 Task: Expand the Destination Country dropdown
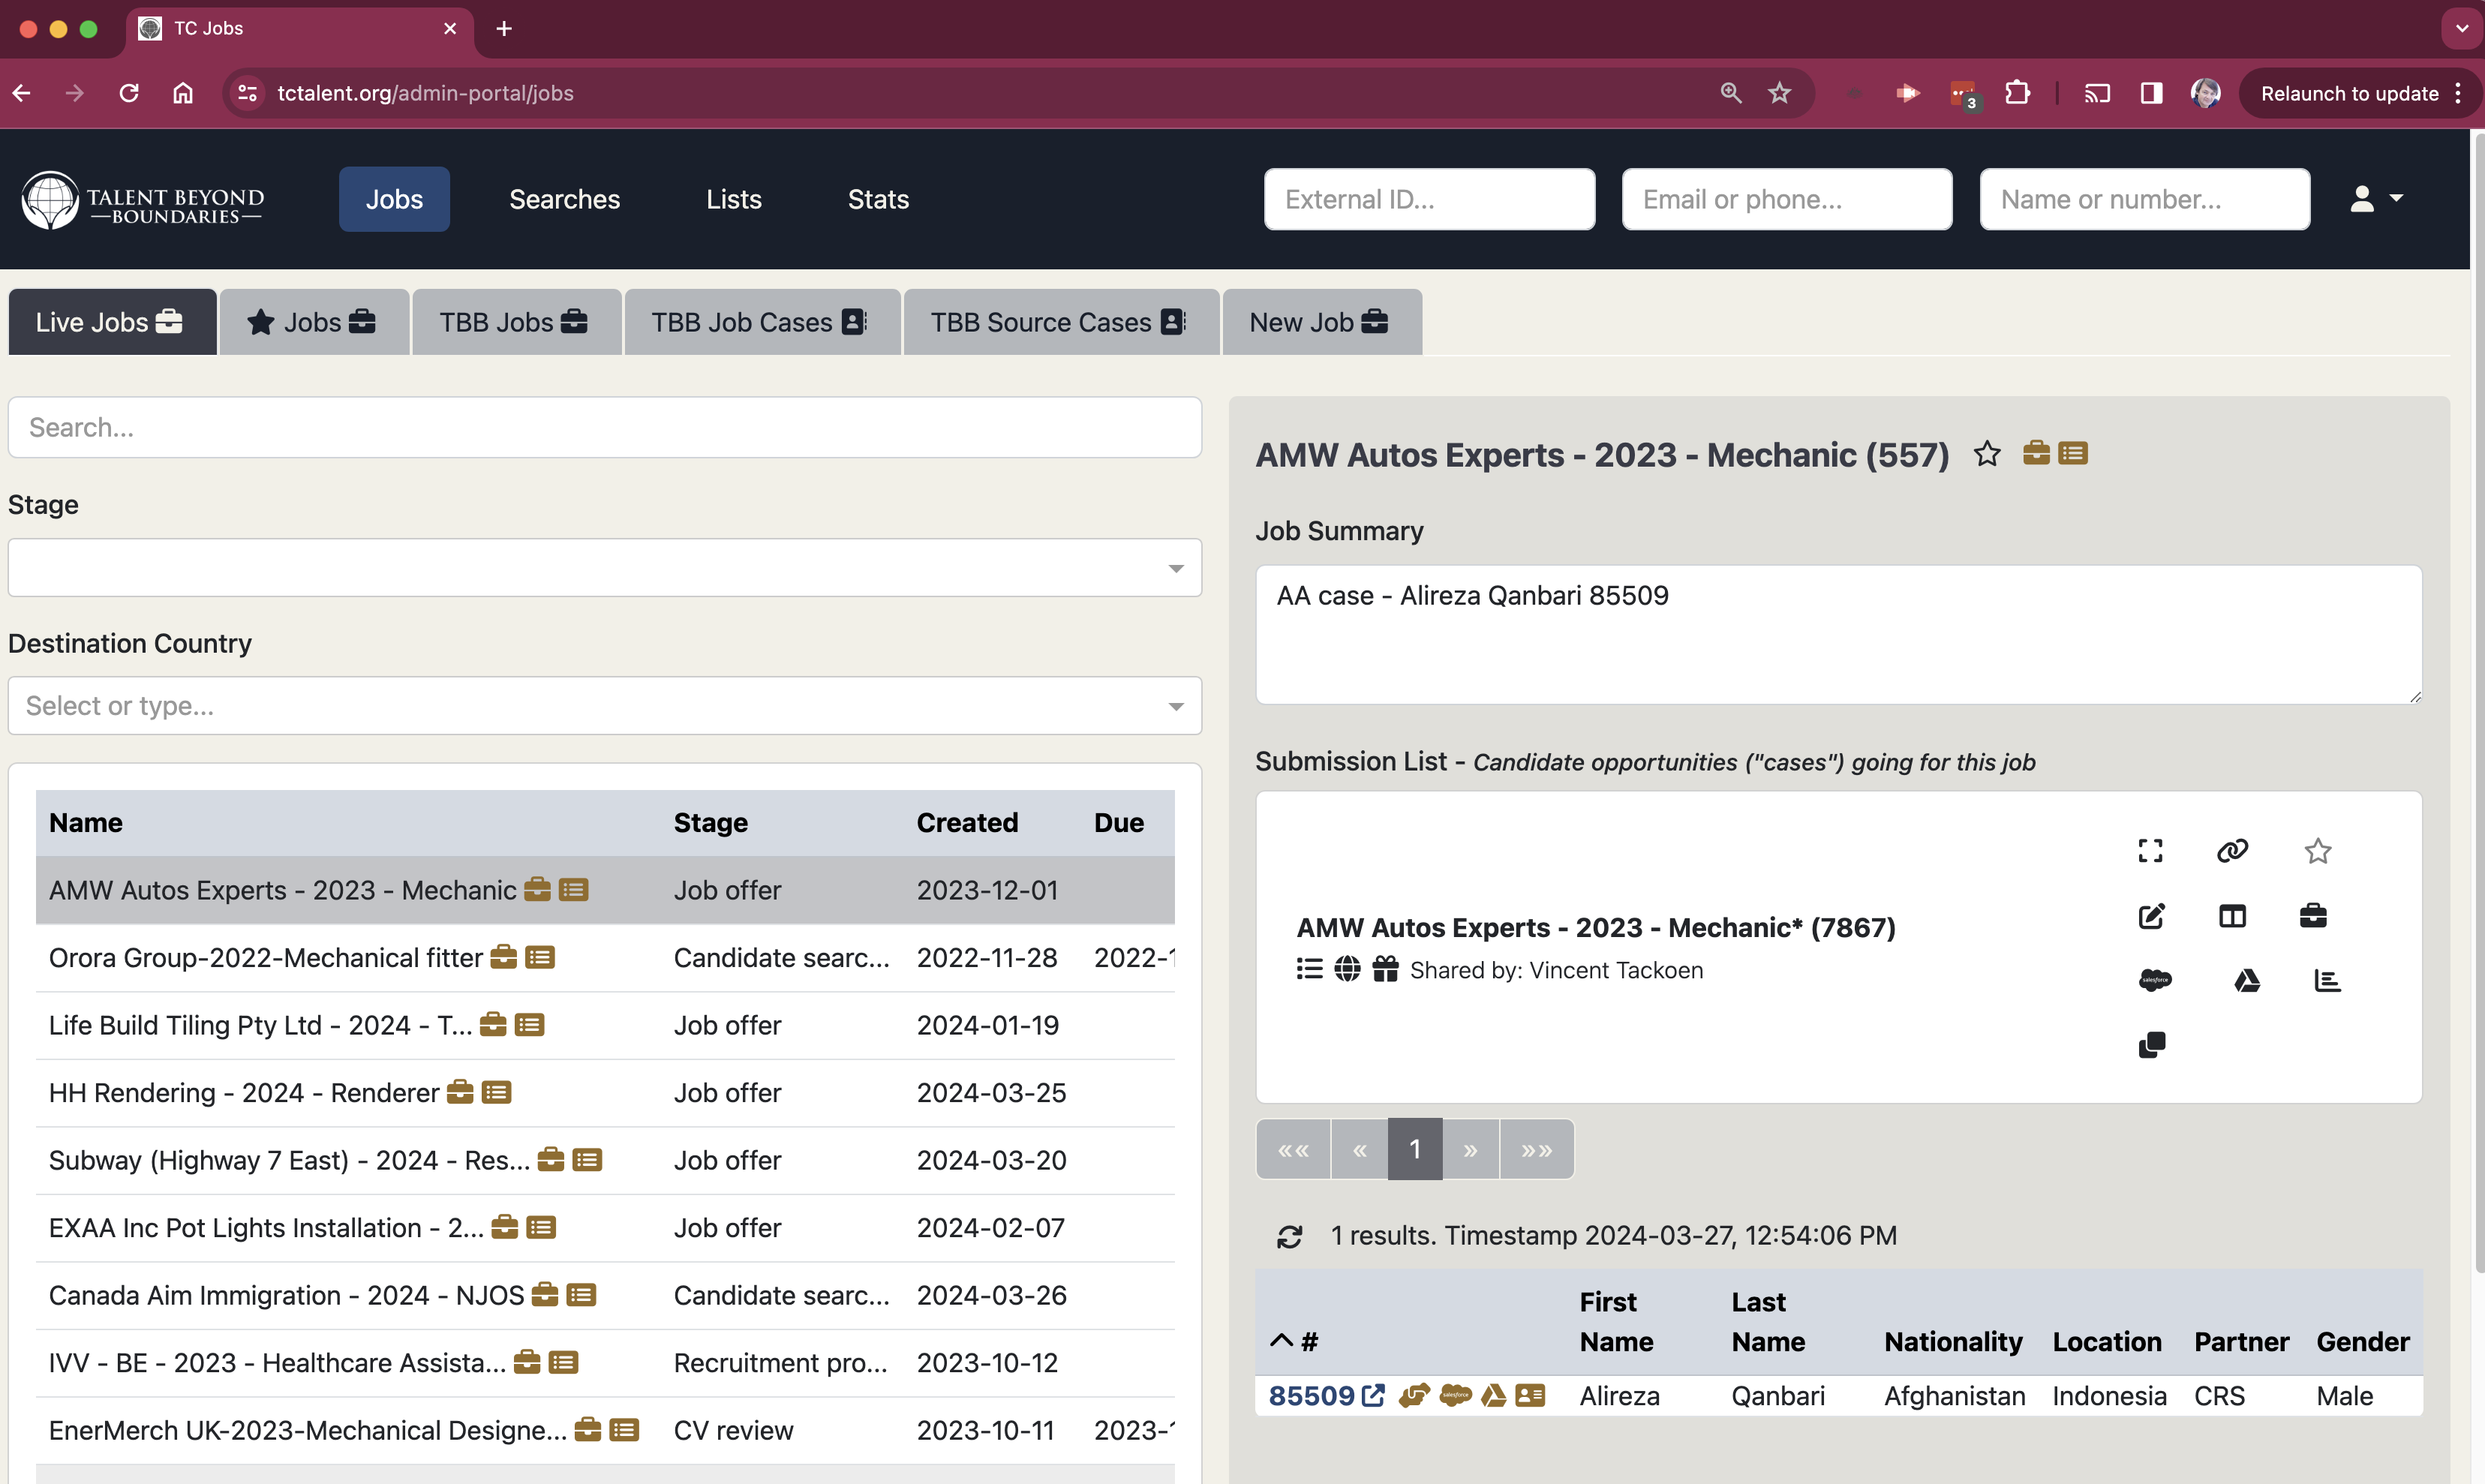click(604, 706)
